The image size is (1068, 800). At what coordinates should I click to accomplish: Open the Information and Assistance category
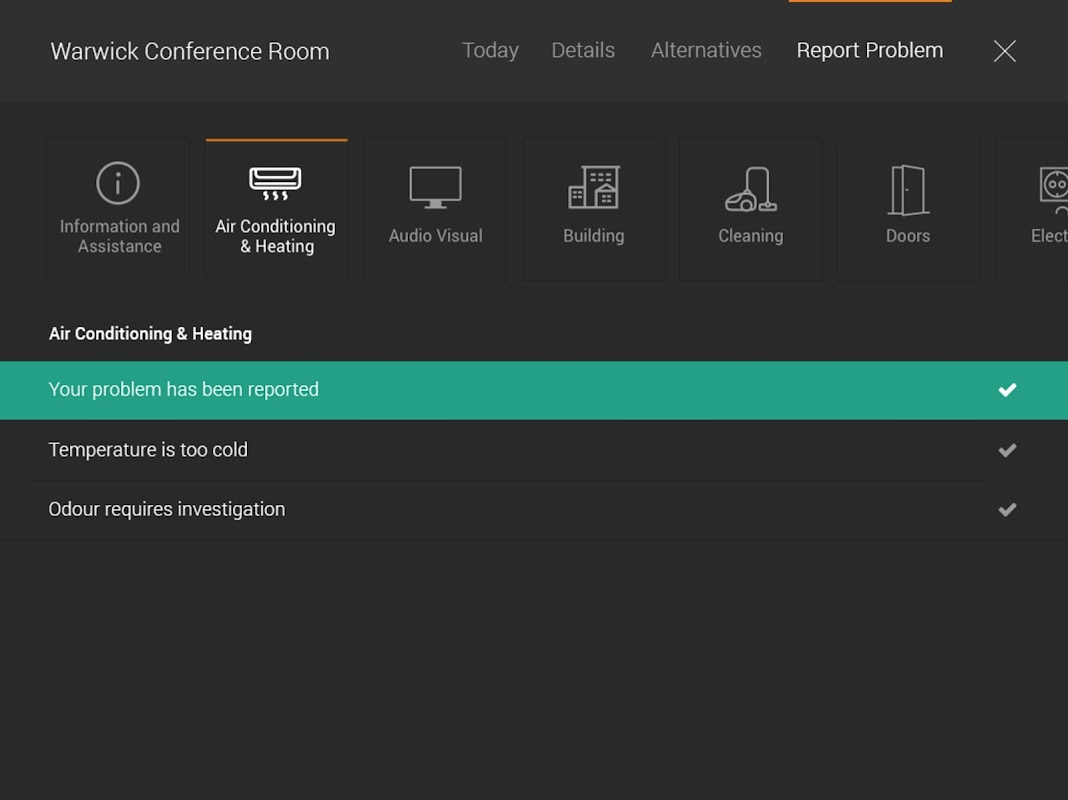(119, 209)
